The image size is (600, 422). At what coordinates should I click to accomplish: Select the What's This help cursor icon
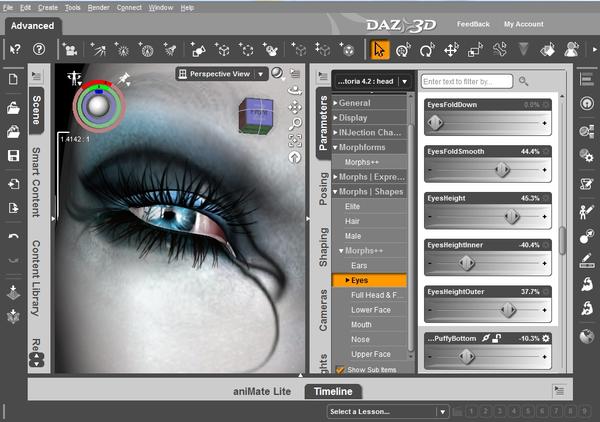click(15, 49)
